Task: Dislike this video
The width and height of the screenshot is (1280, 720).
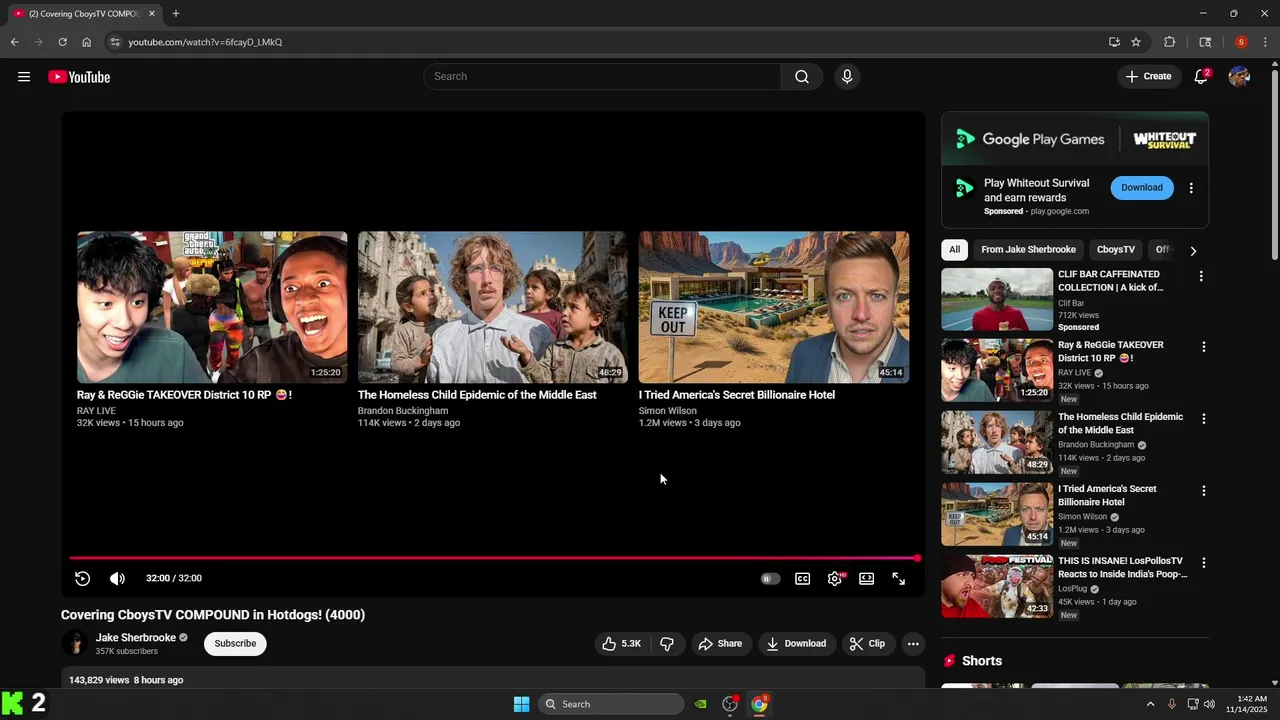Action: point(668,644)
